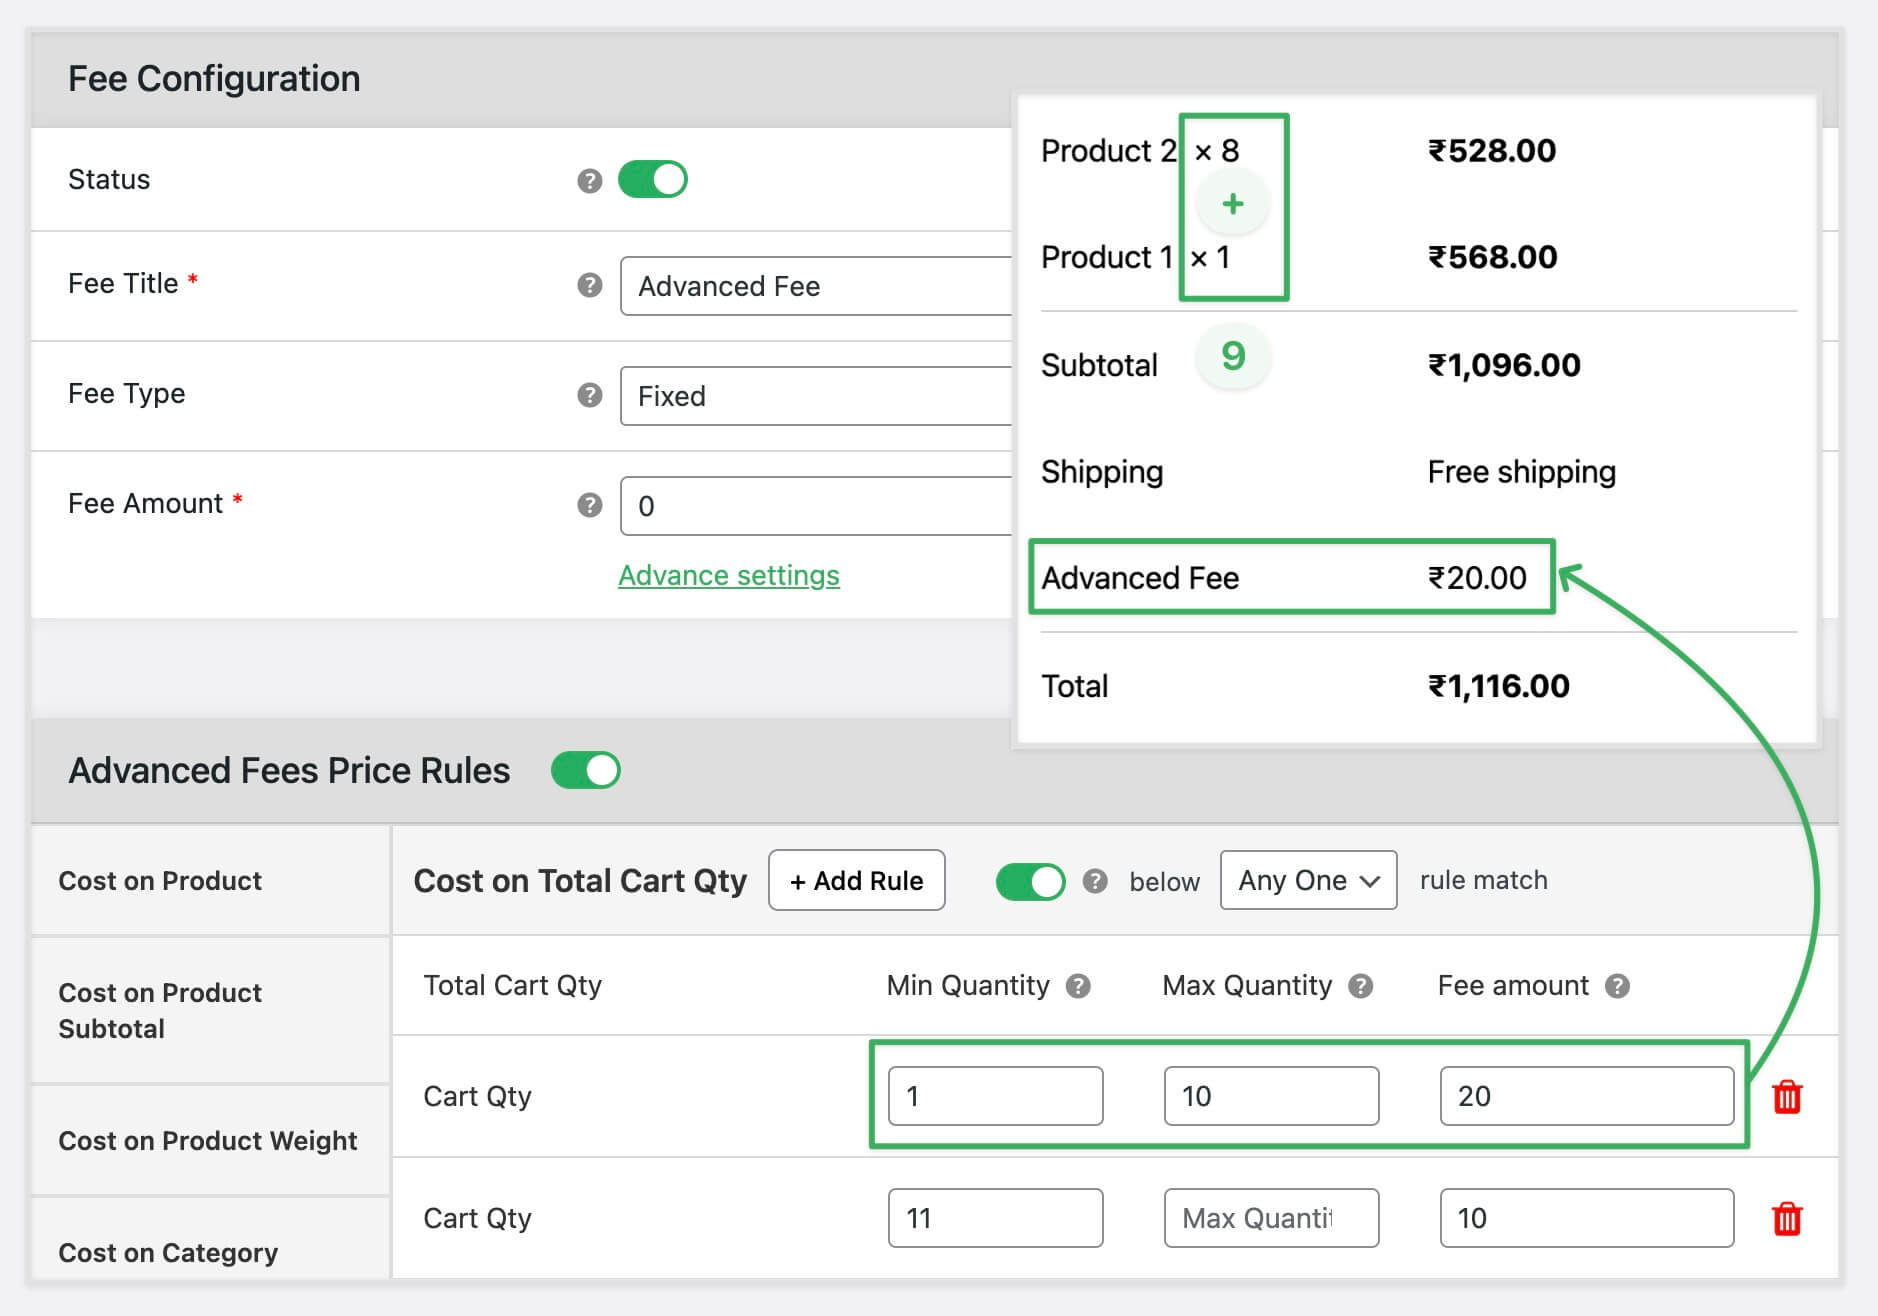Screen dimensions: 1878x1316
Task: View help for Max Quantity column
Action: [1358, 985]
